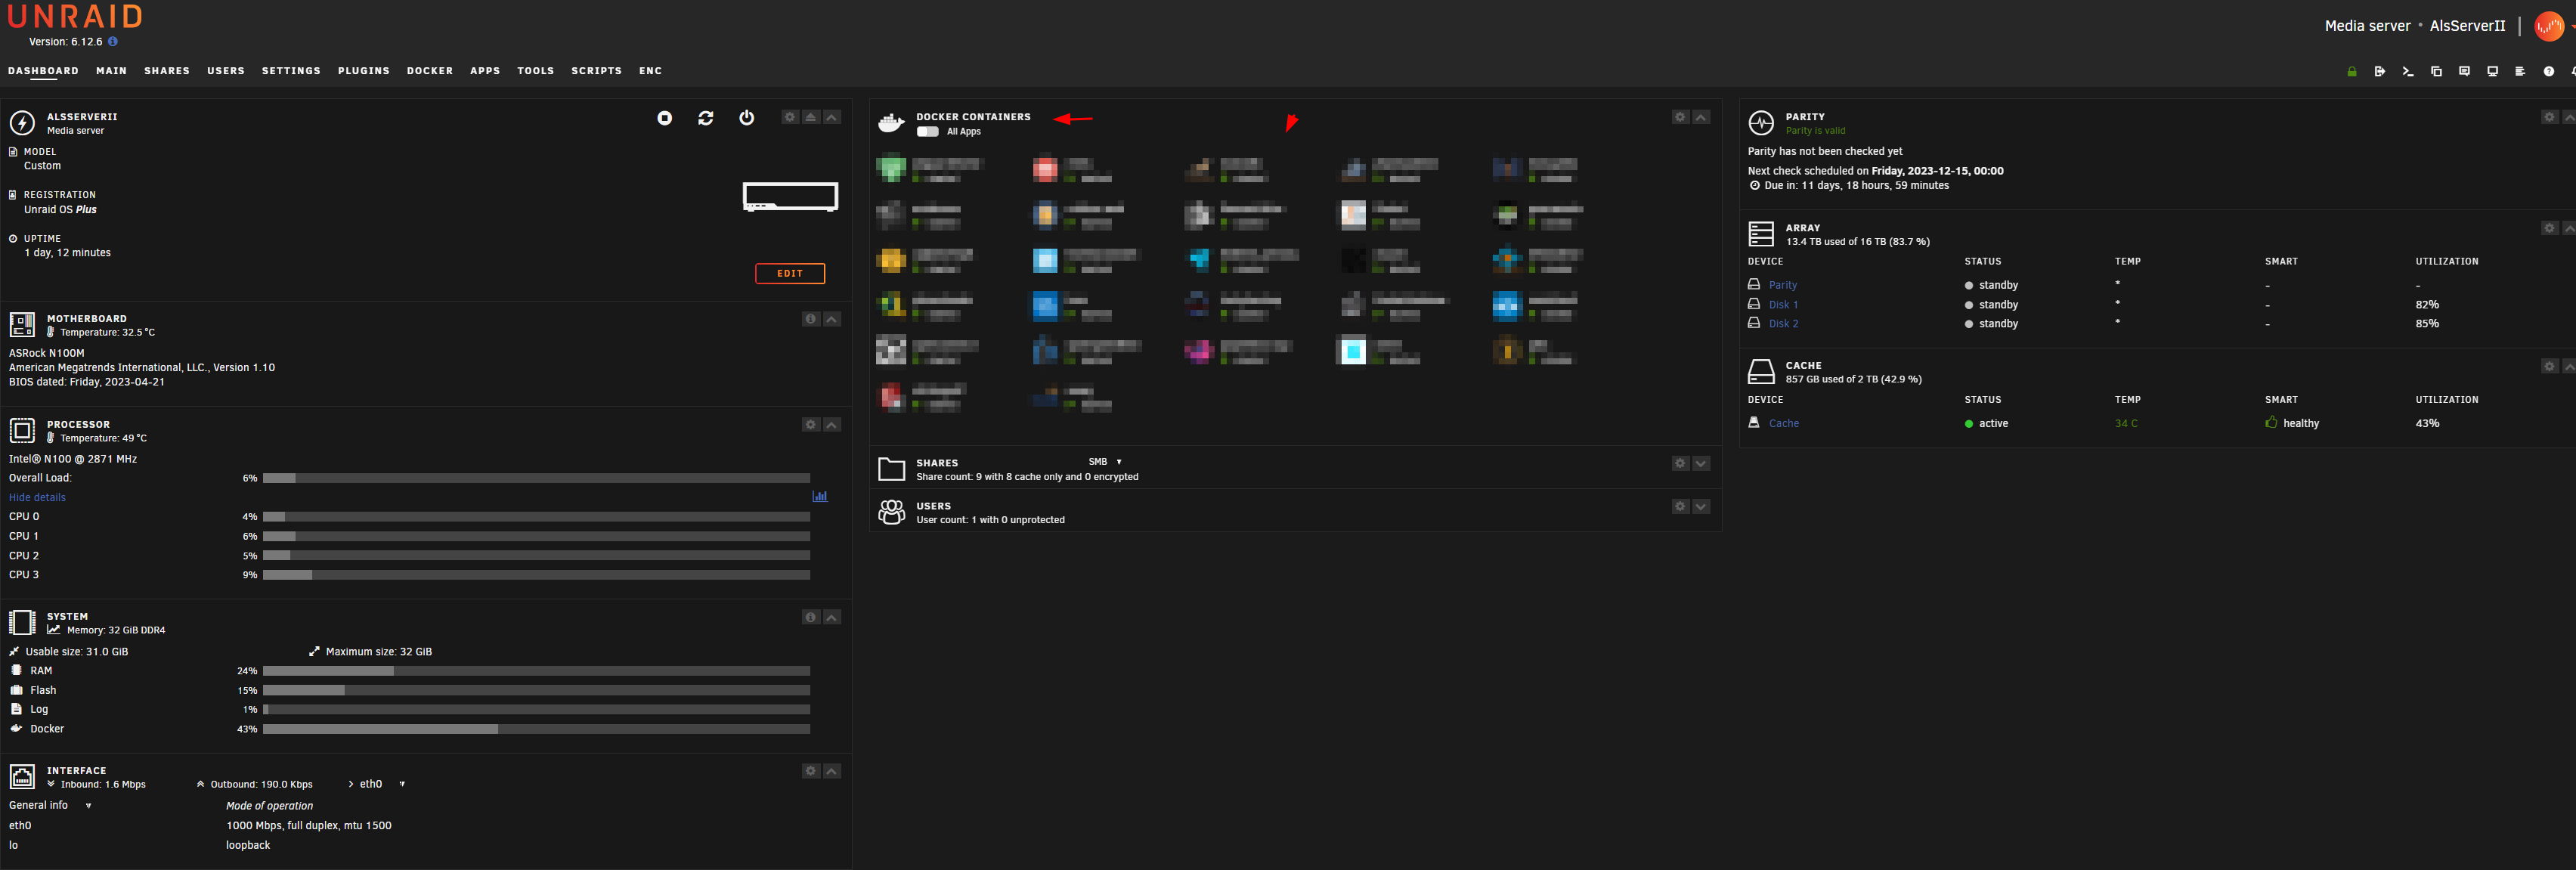Screen dimensions: 2576x870
Task: Click the EDIT button
Action: (789, 273)
